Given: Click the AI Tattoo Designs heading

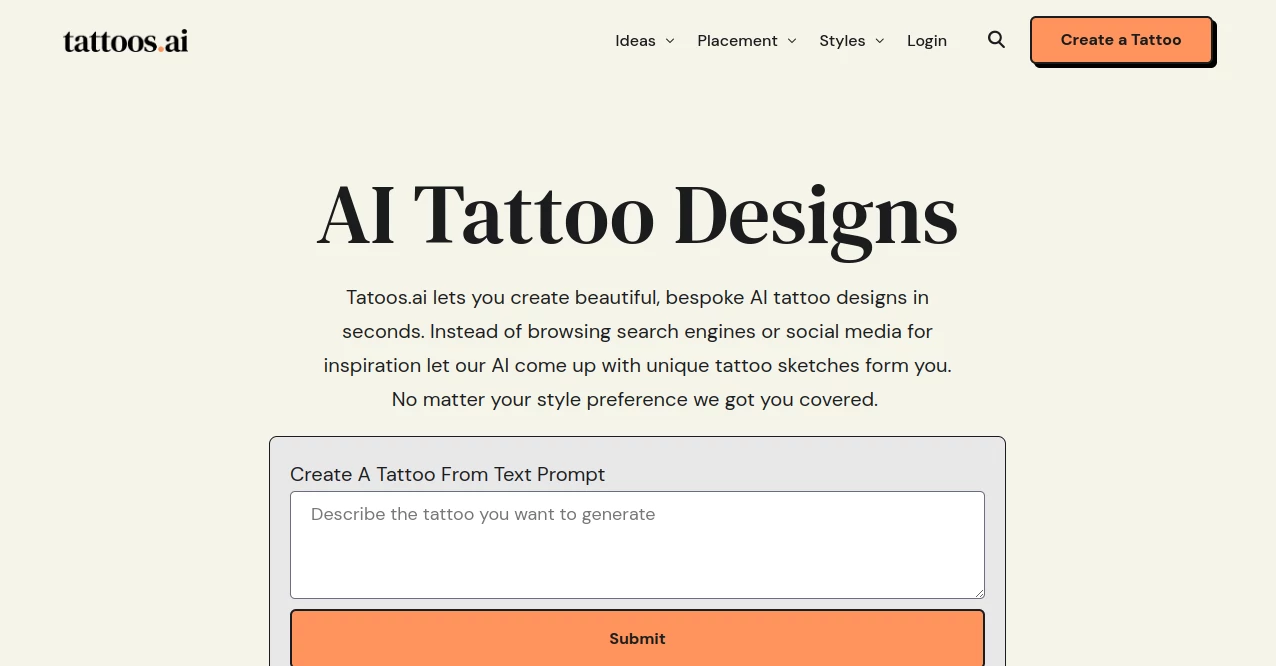Looking at the screenshot, I should coord(637,213).
